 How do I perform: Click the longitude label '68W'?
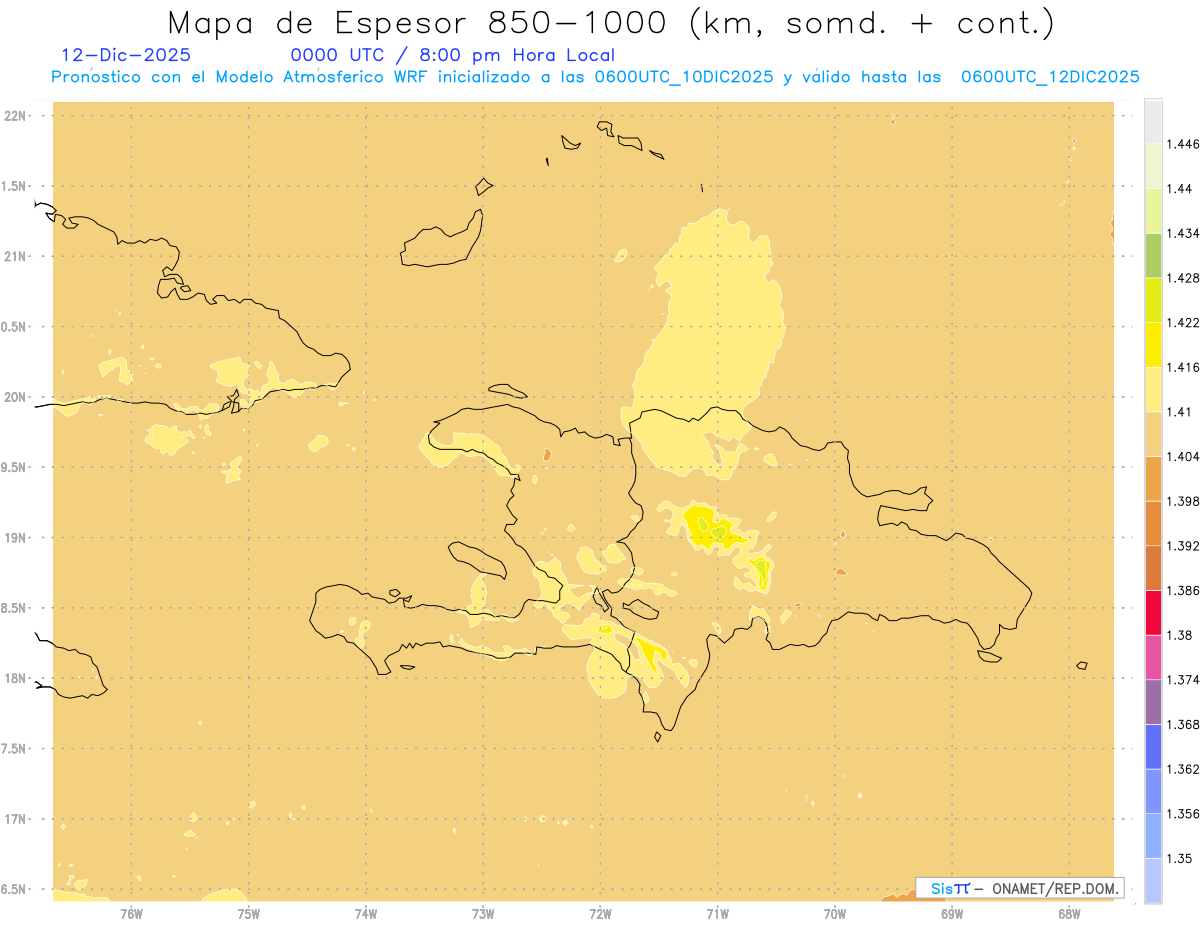point(1069,913)
